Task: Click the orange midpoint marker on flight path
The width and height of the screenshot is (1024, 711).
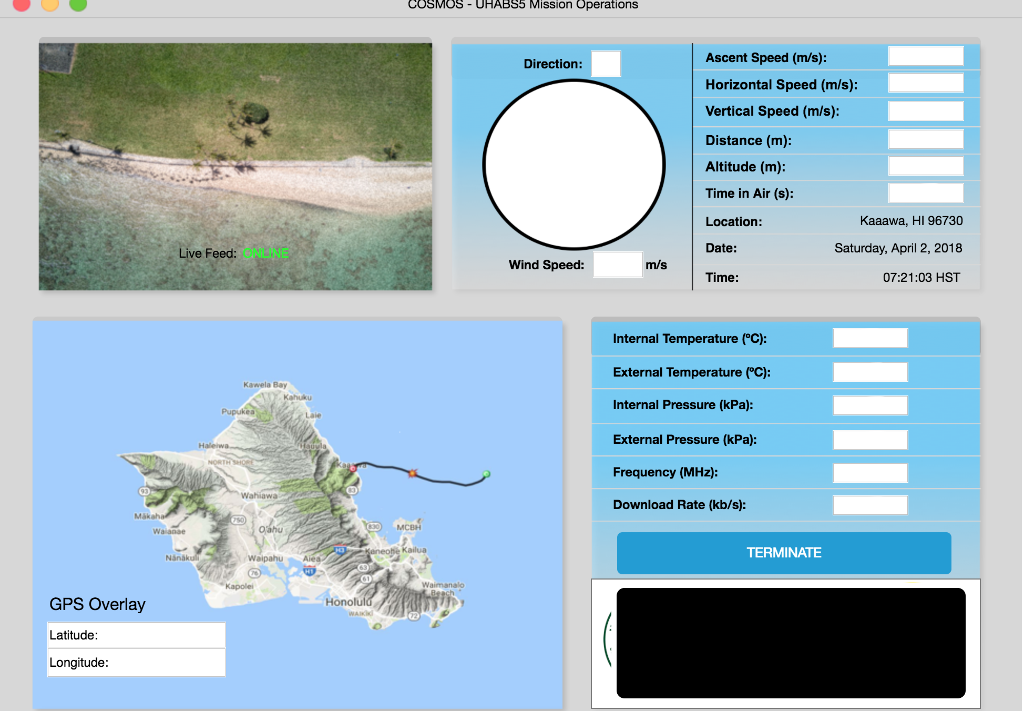Action: pyautogui.click(x=411, y=472)
